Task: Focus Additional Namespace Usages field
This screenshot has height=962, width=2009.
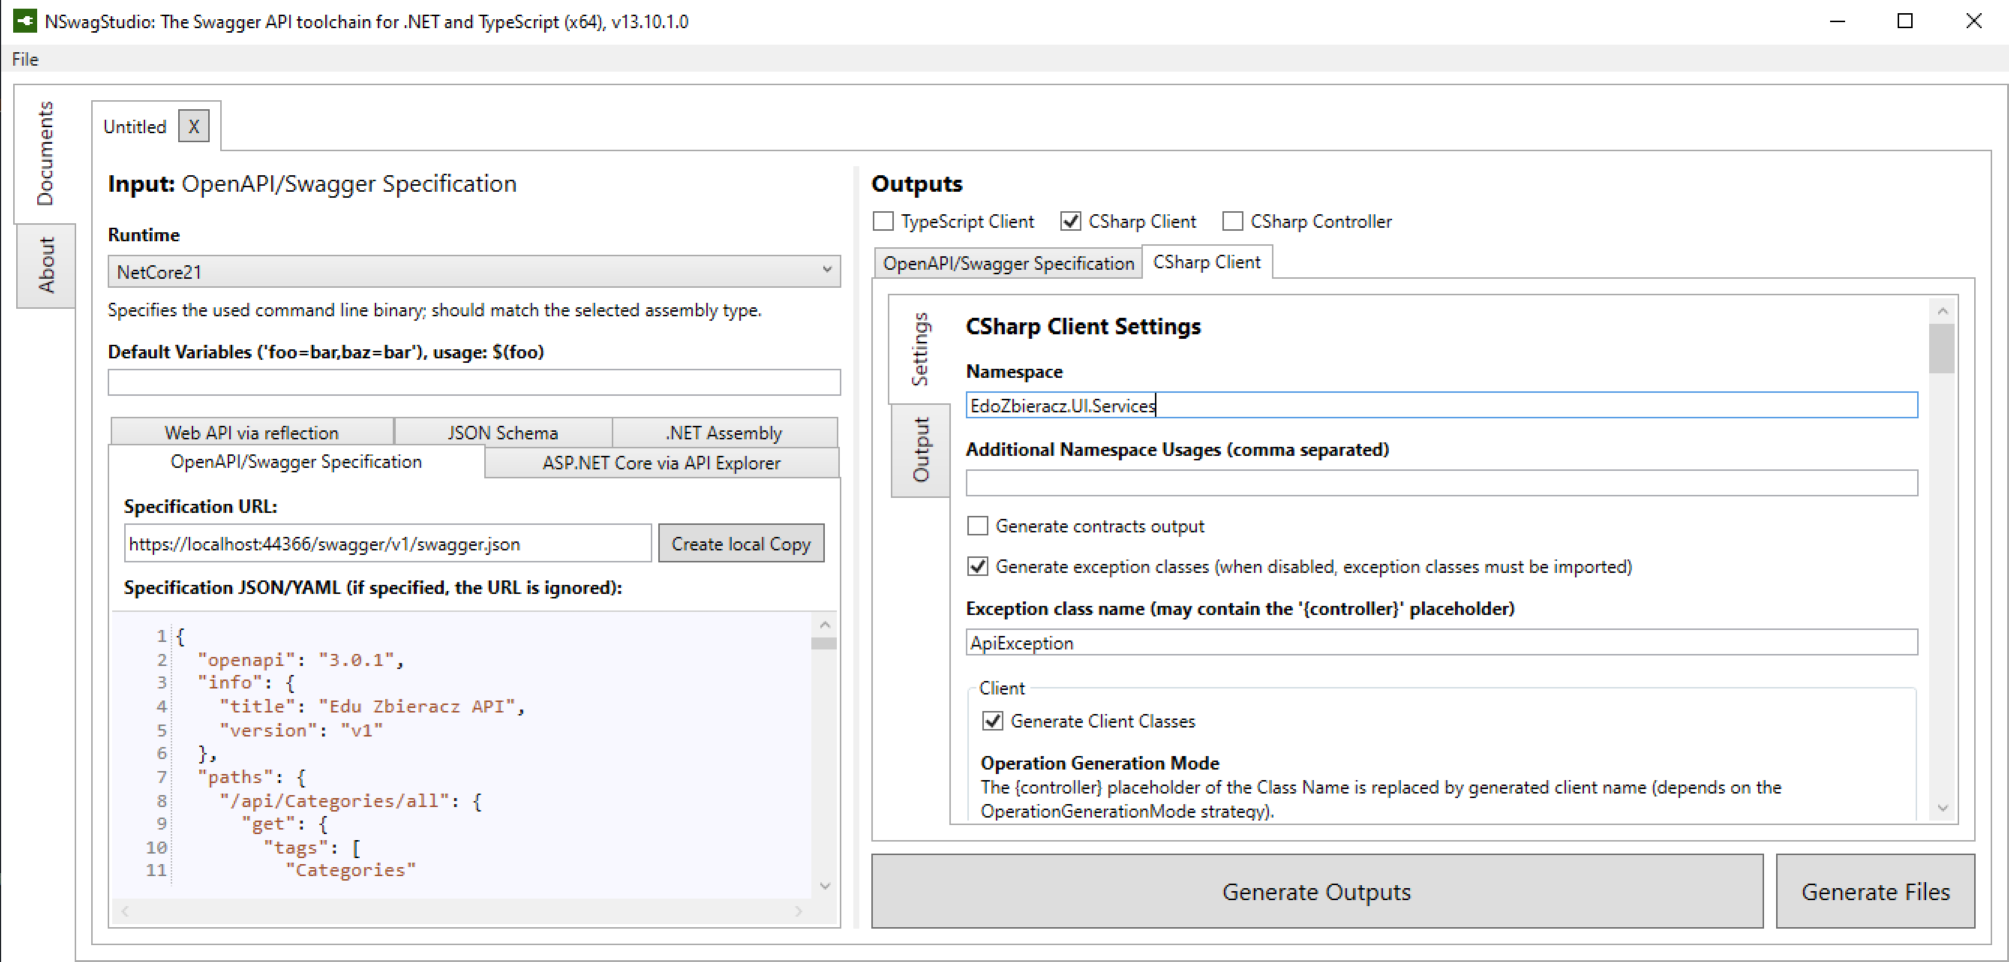Action: tap(1442, 483)
